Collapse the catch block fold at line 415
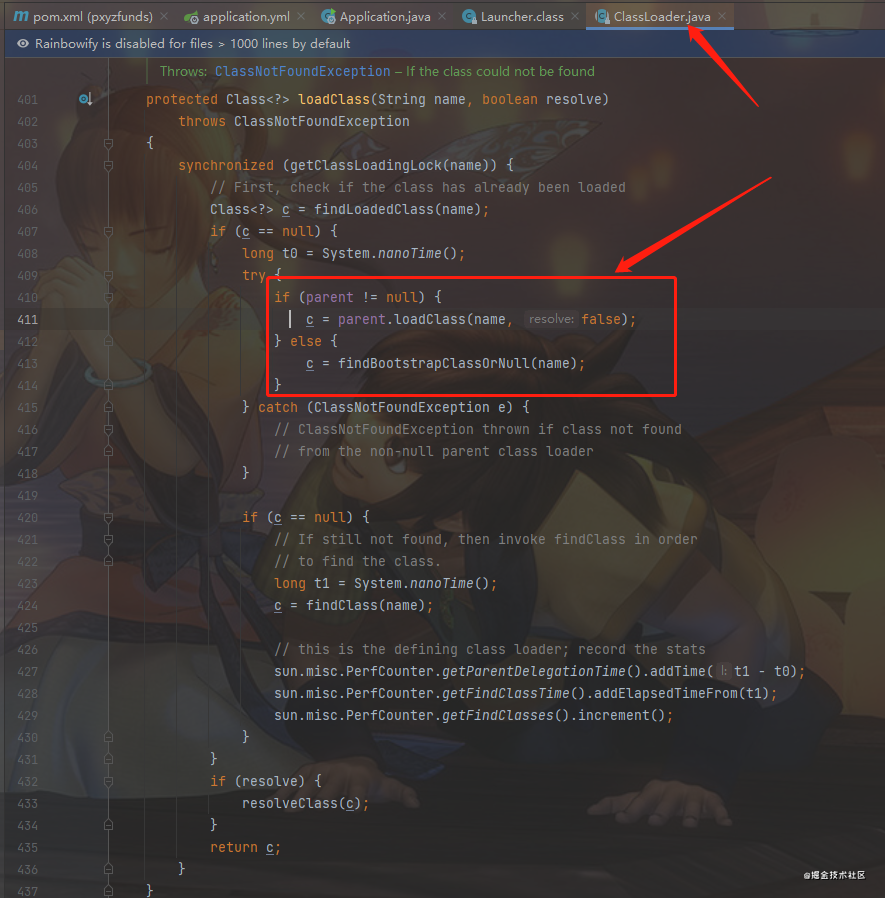This screenshot has width=885, height=898. tap(108, 407)
